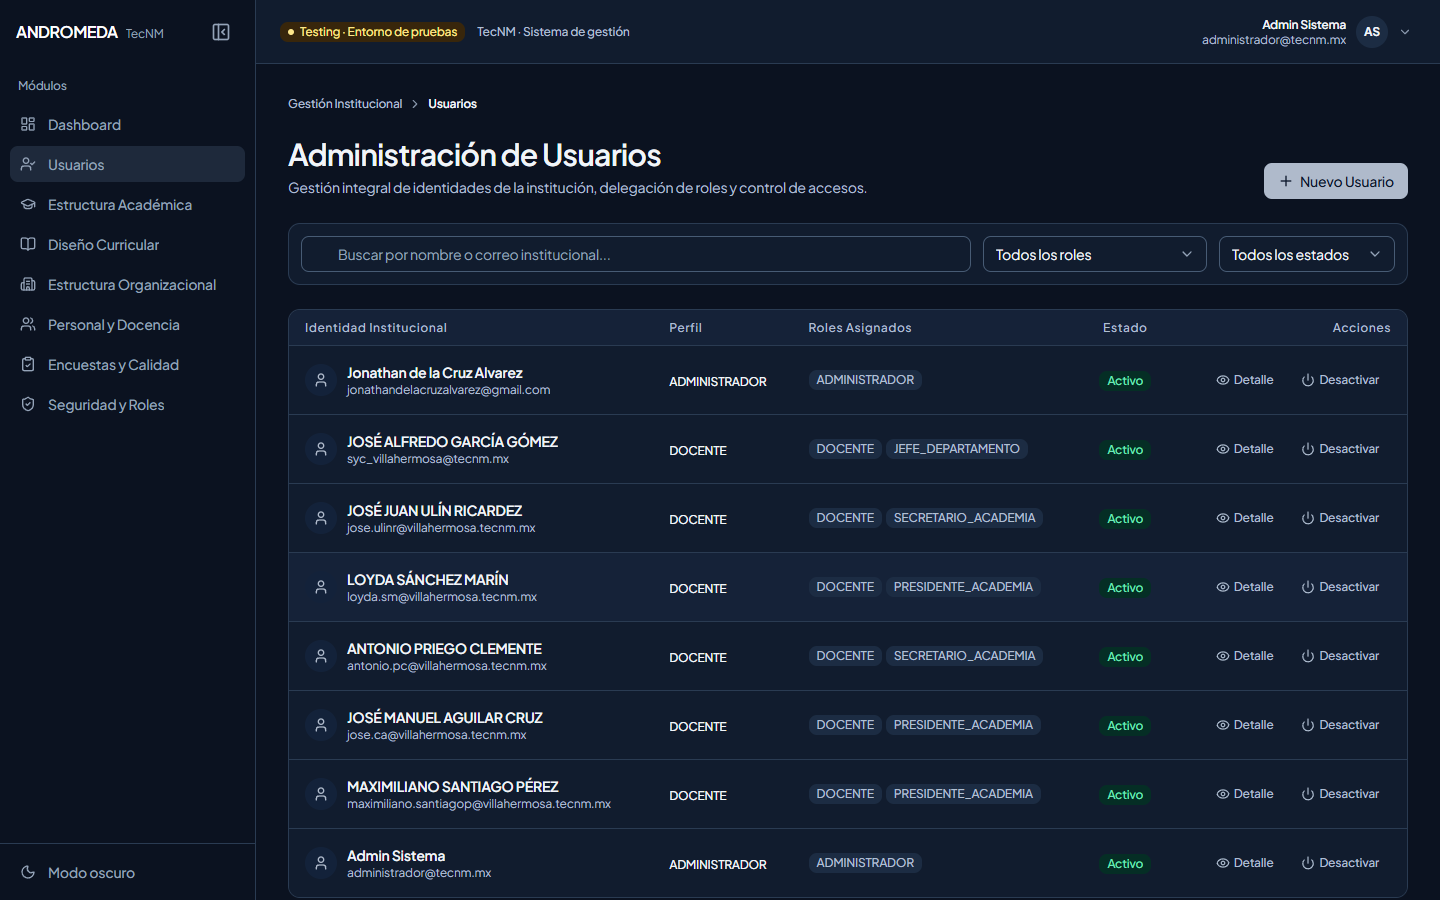1440x900 pixels.
Task: Desactivar user JOSÉ ALFREDO GARCÍA GÓMEZ
Action: (x=1340, y=449)
